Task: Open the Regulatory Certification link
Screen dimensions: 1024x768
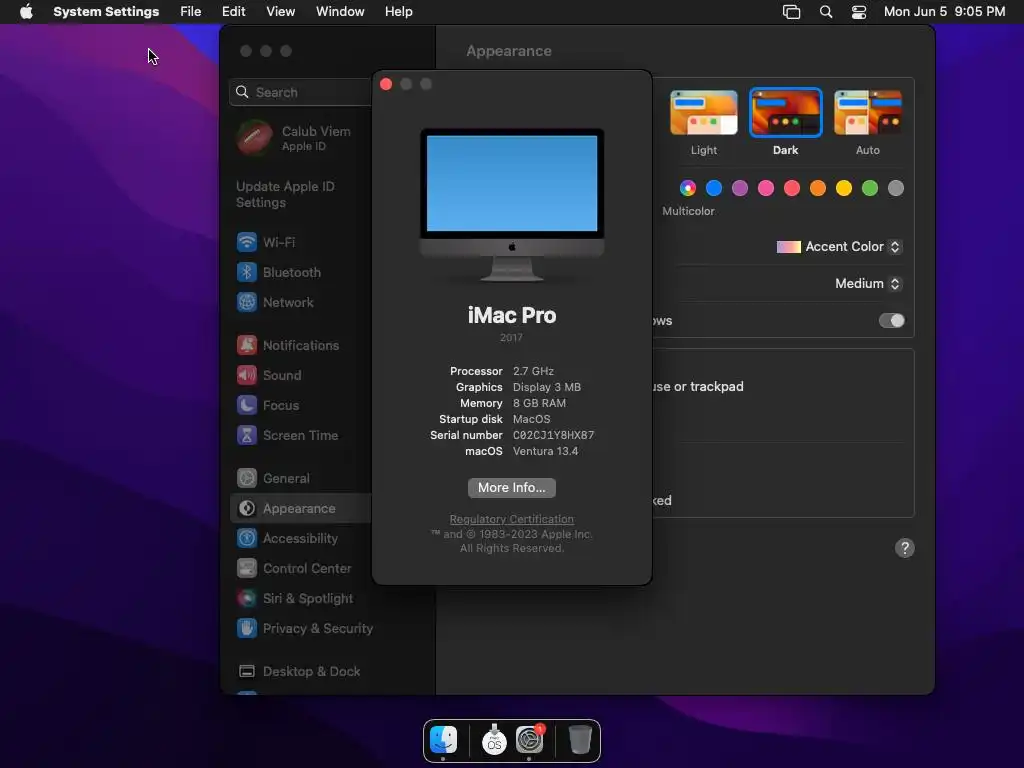Action: tap(511, 519)
